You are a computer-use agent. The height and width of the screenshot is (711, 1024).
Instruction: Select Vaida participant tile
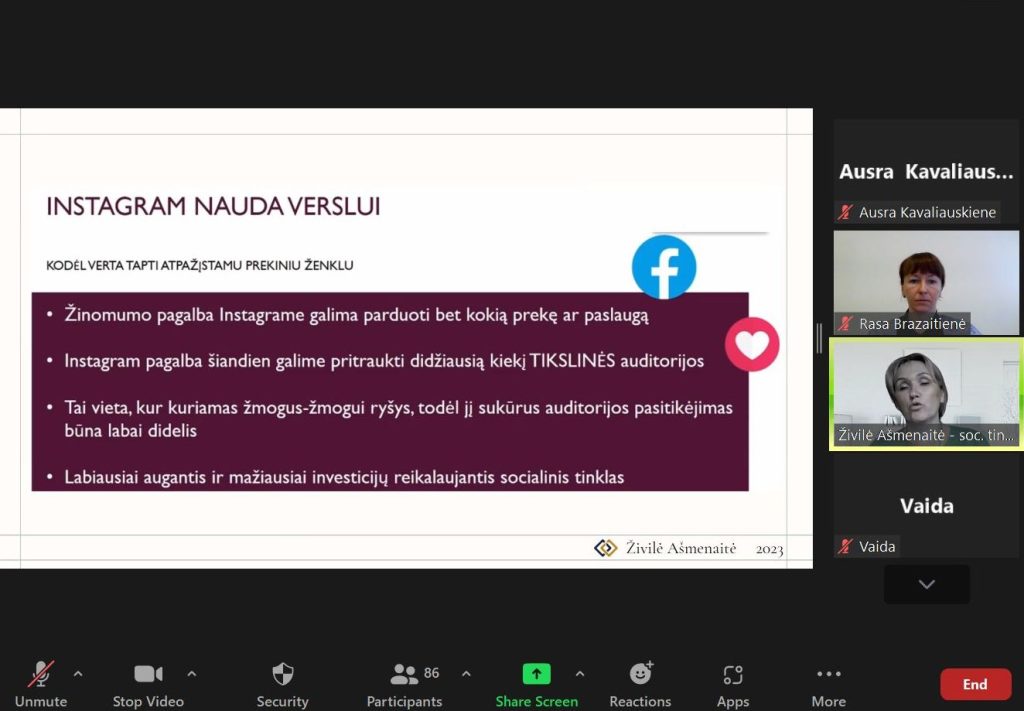(926, 506)
